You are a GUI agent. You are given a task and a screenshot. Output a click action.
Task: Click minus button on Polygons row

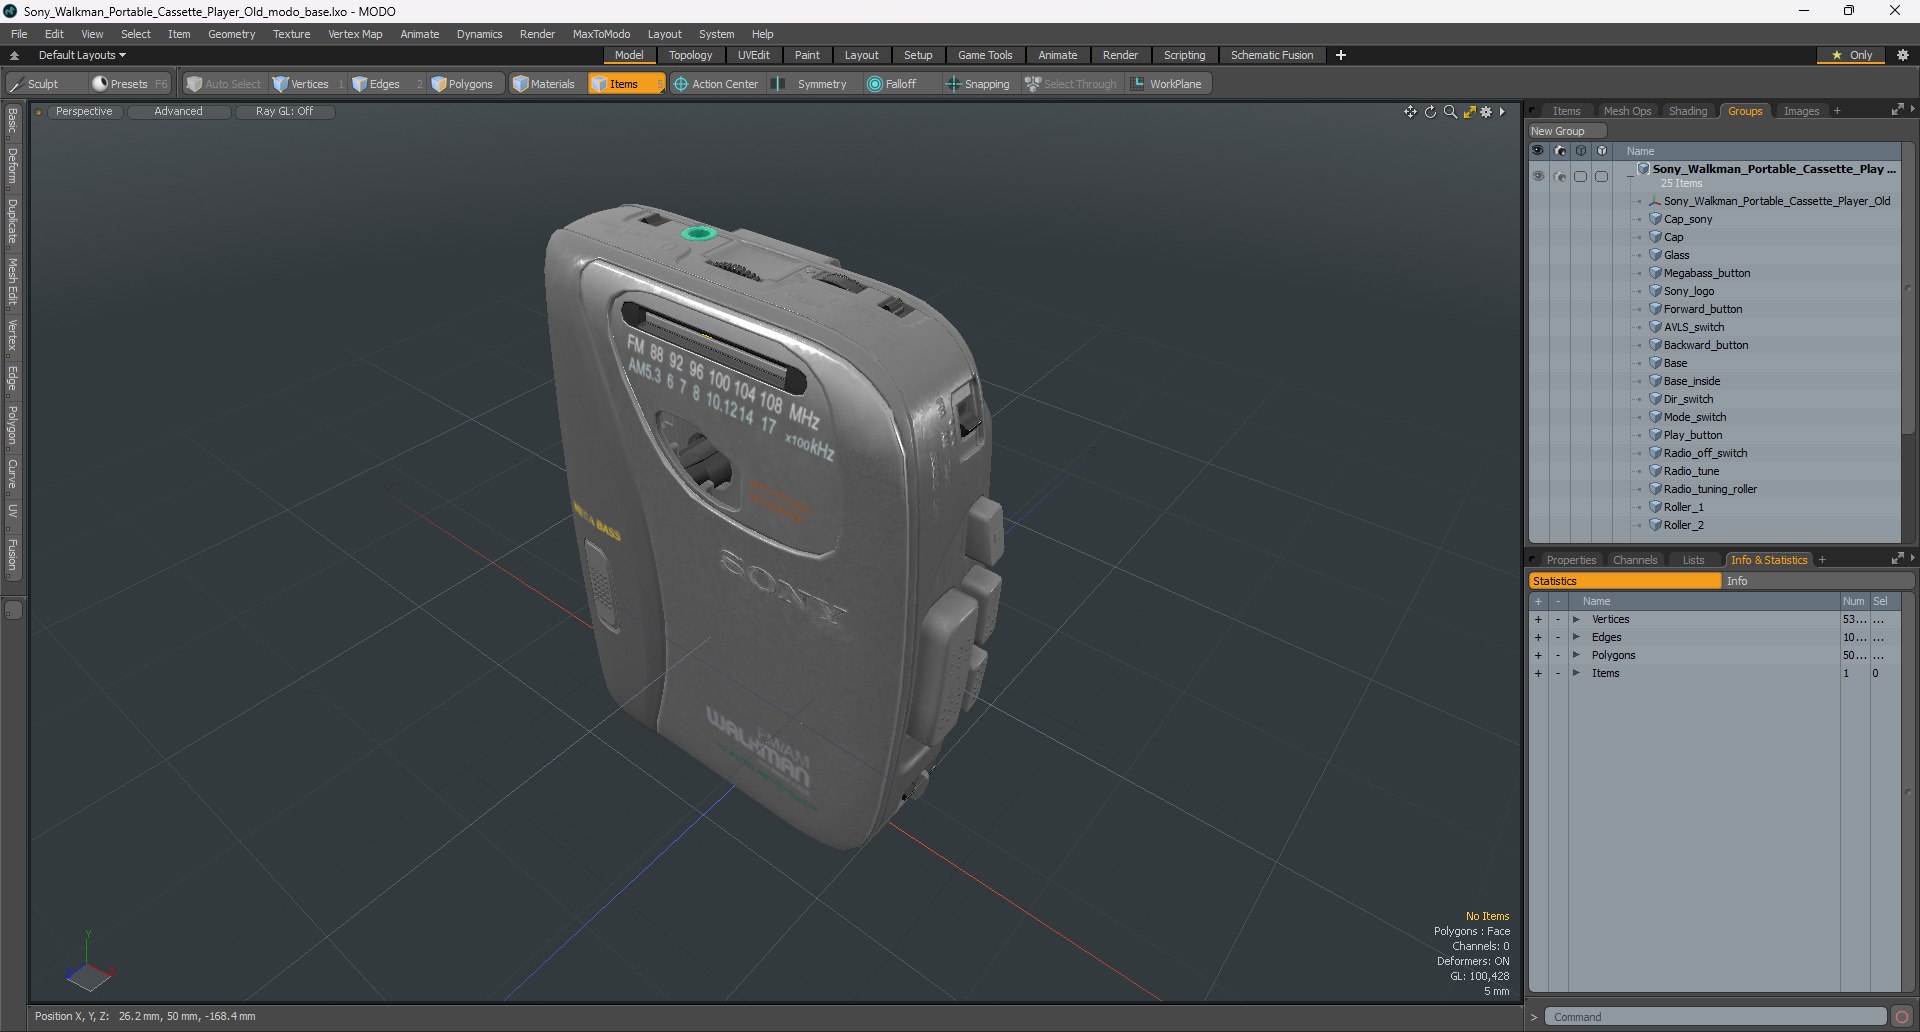point(1557,656)
